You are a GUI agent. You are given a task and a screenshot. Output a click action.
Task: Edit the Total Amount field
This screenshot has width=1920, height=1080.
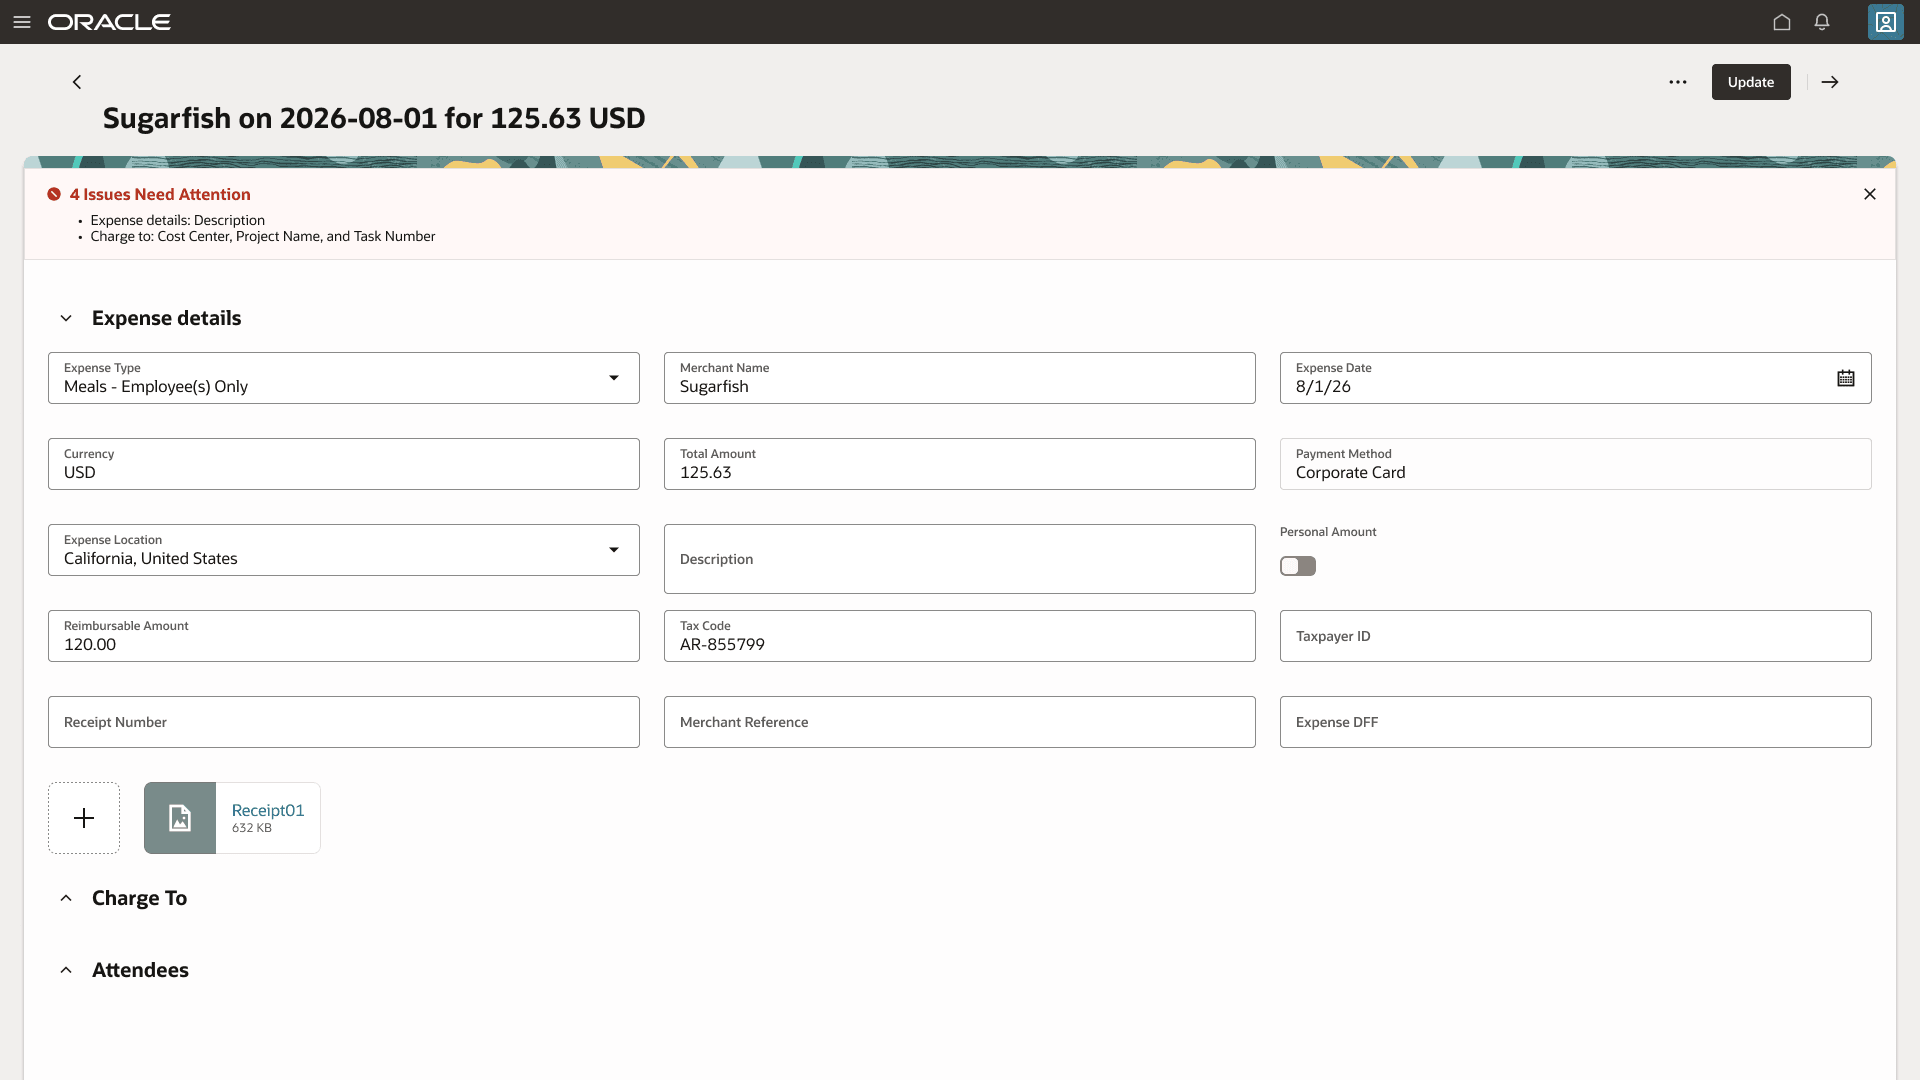960,464
